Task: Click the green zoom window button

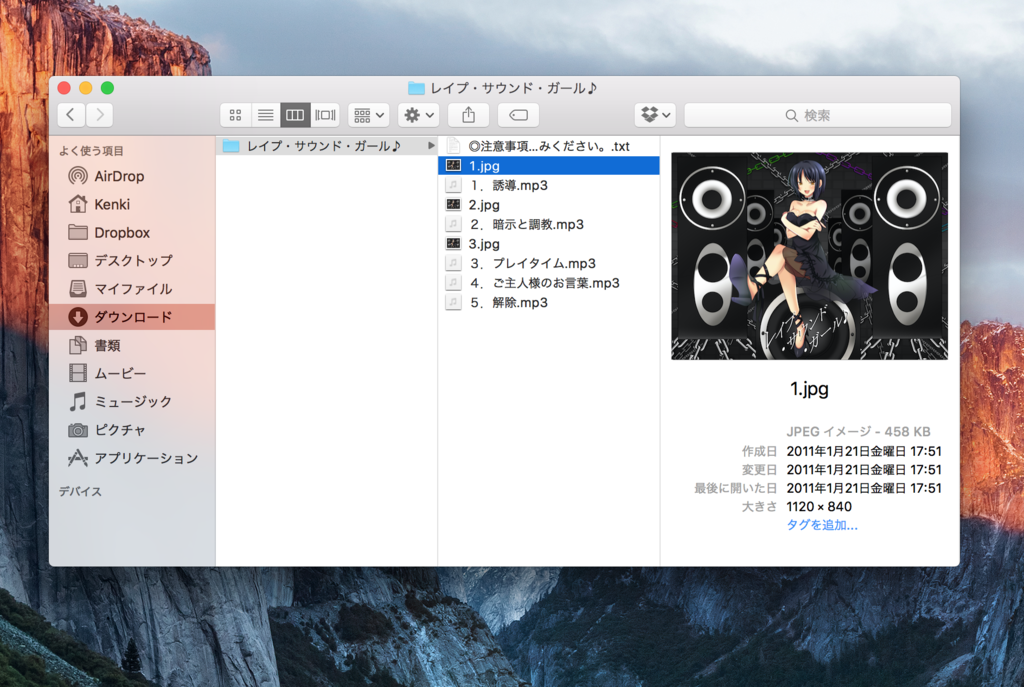Action: 108,88
